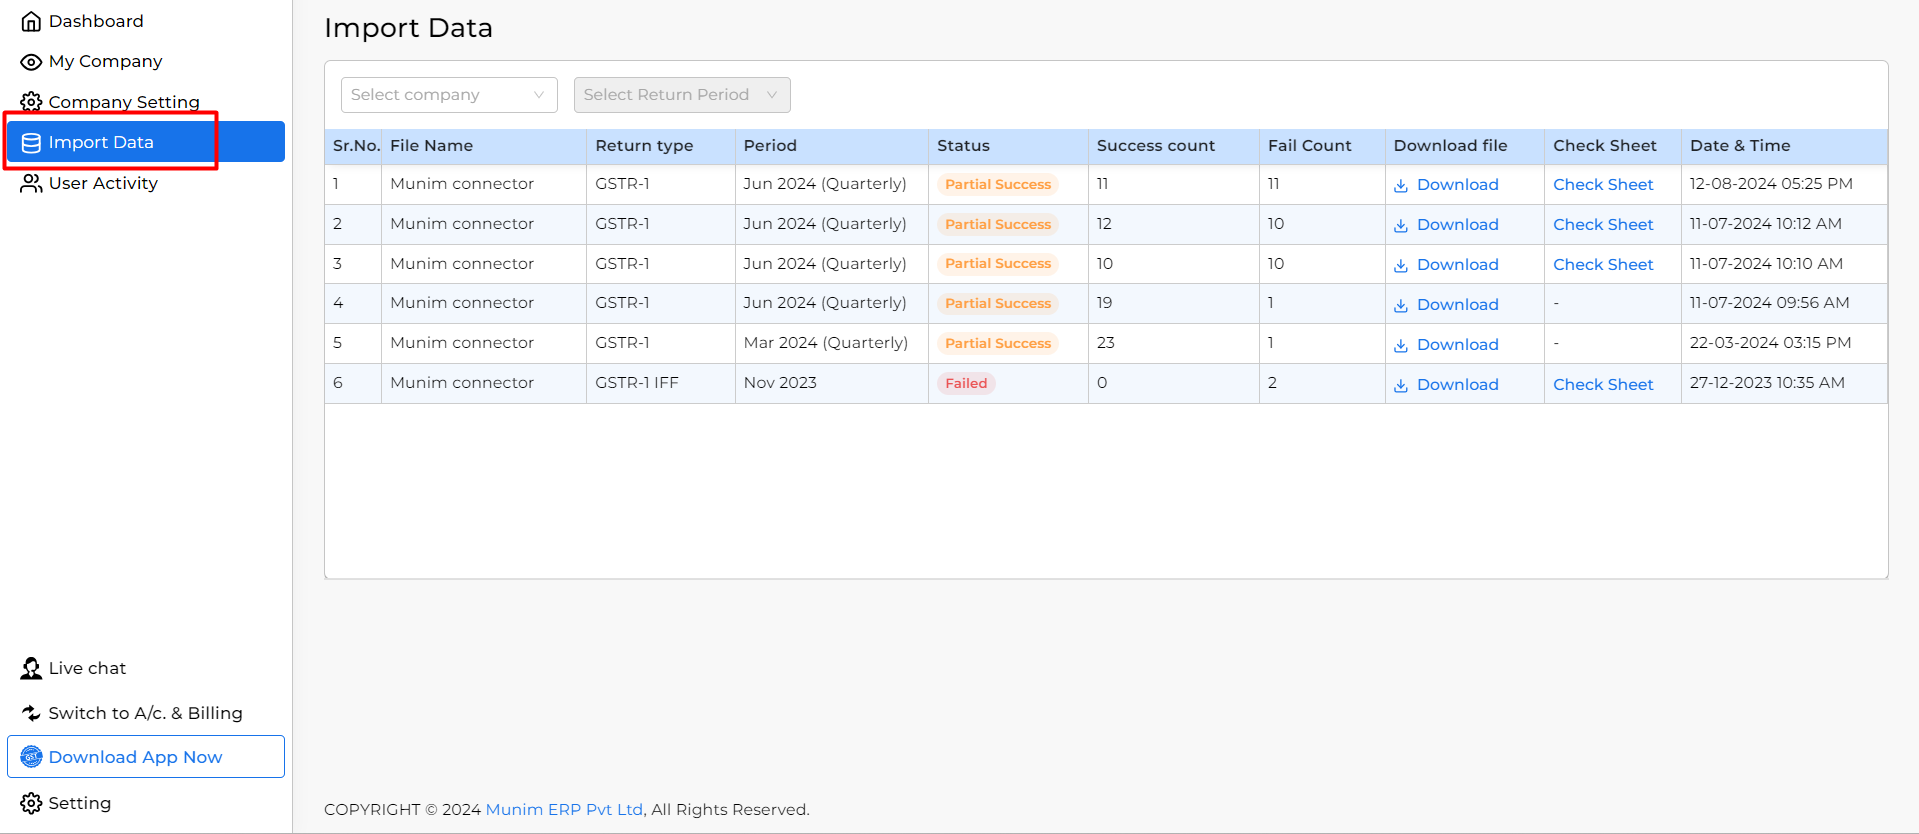1919x834 pixels.
Task: Open Company Setting menu item
Action: tap(124, 102)
